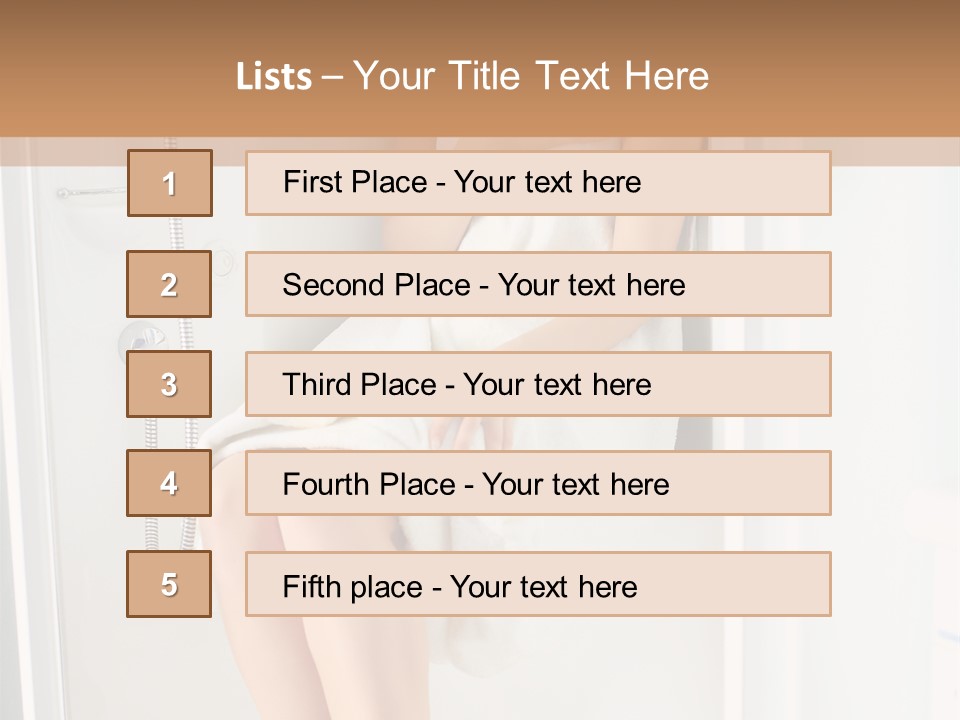960x720 pixels.
Task: Click 'Second Place - Your text here' text
Action: coord(484,285)
